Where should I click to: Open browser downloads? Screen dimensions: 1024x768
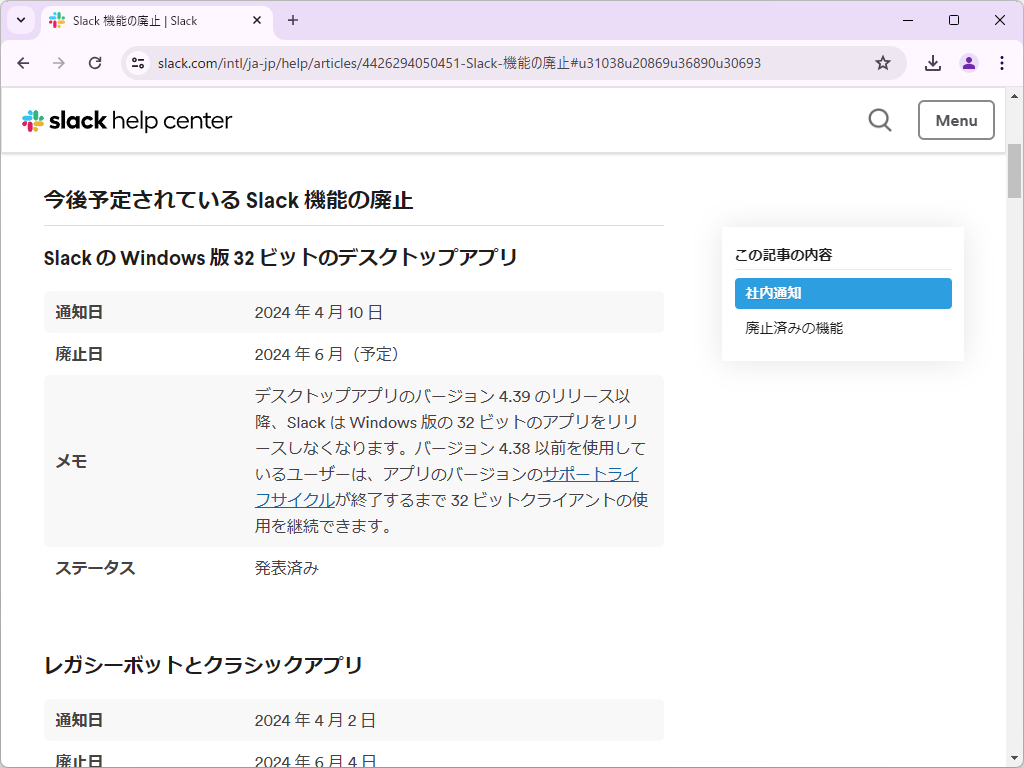click(933, 63)
